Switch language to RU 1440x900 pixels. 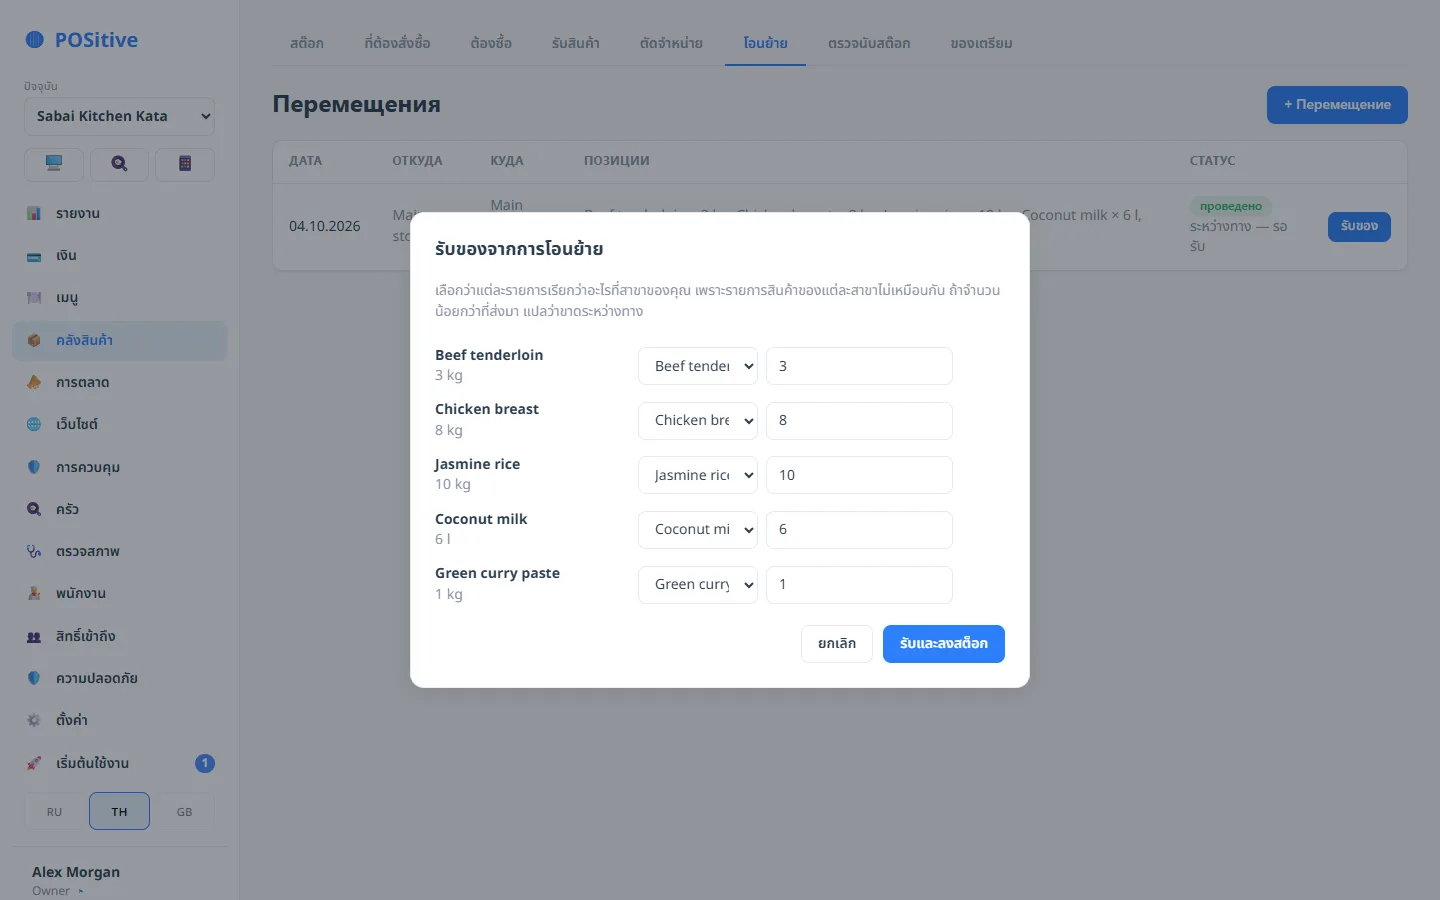(54, 812)
